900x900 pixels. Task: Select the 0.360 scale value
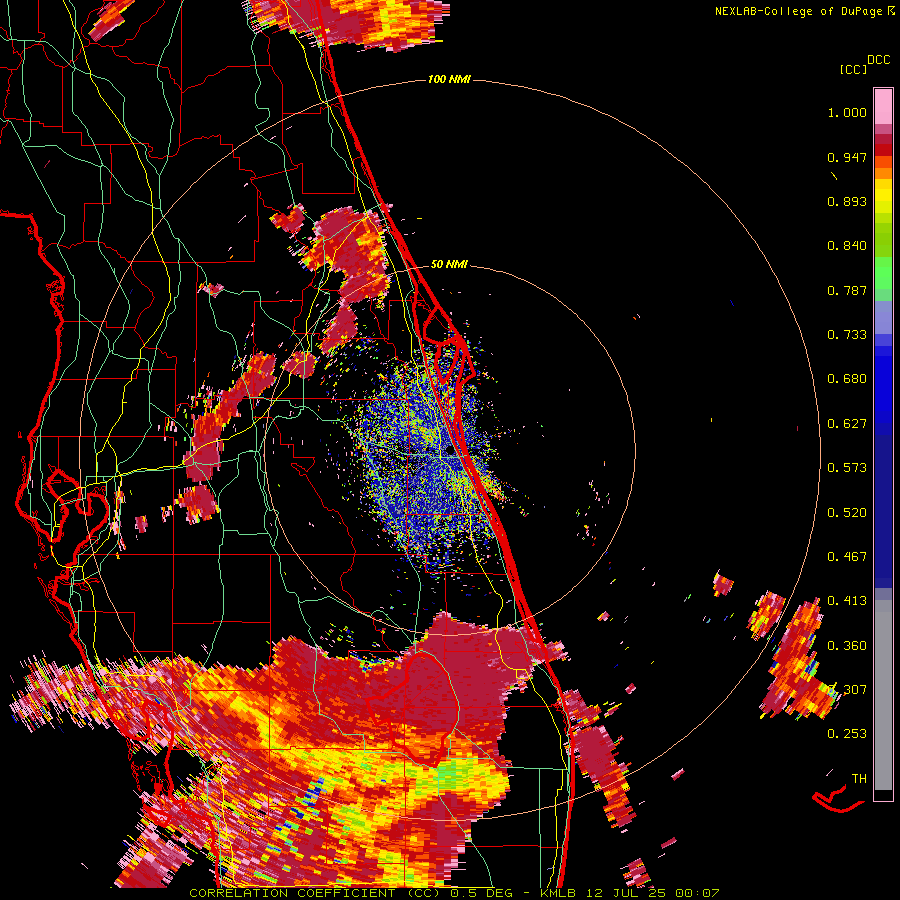pos(847,646)
